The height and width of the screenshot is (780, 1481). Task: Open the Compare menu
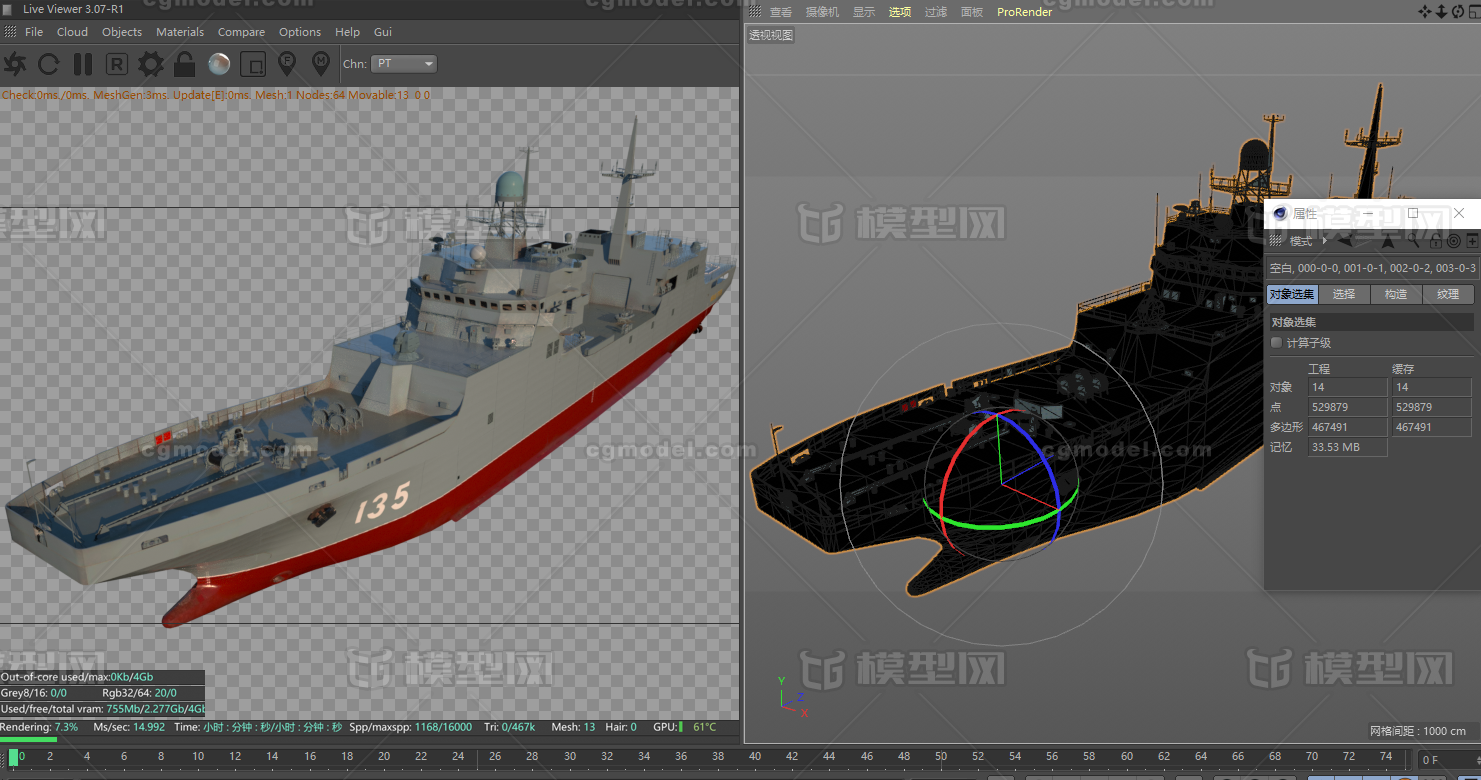pos(241,32)
